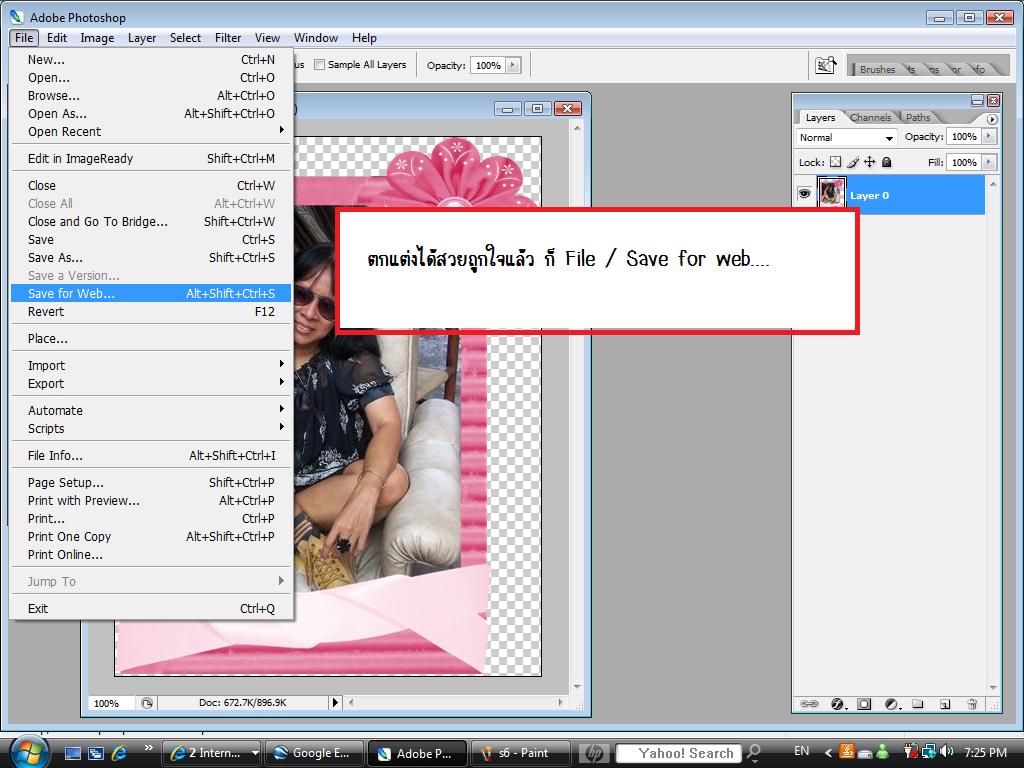Open the Filter menu
Screen dimensions: 1024x768
(228, 38)
